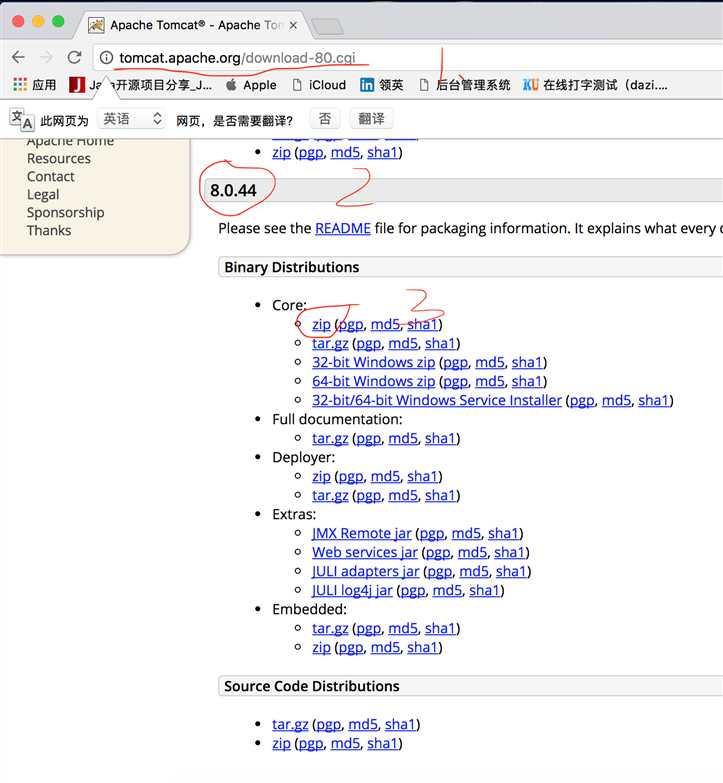
Task: Download Core tar.gz distribution
Action: [x=330, y=344]
